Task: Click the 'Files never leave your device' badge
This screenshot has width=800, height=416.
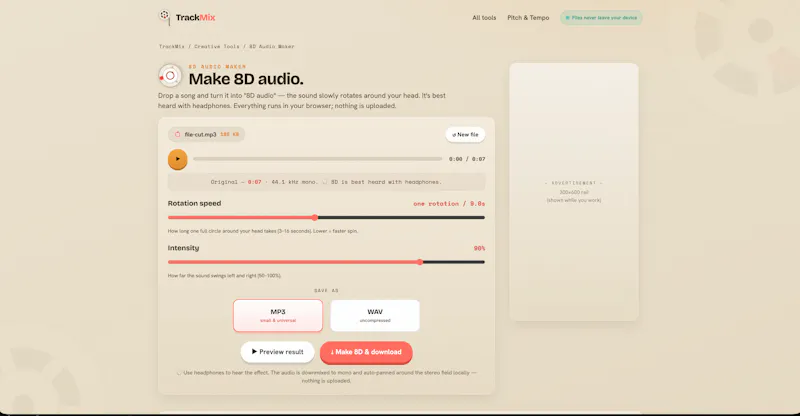Action: click(601, 17)
